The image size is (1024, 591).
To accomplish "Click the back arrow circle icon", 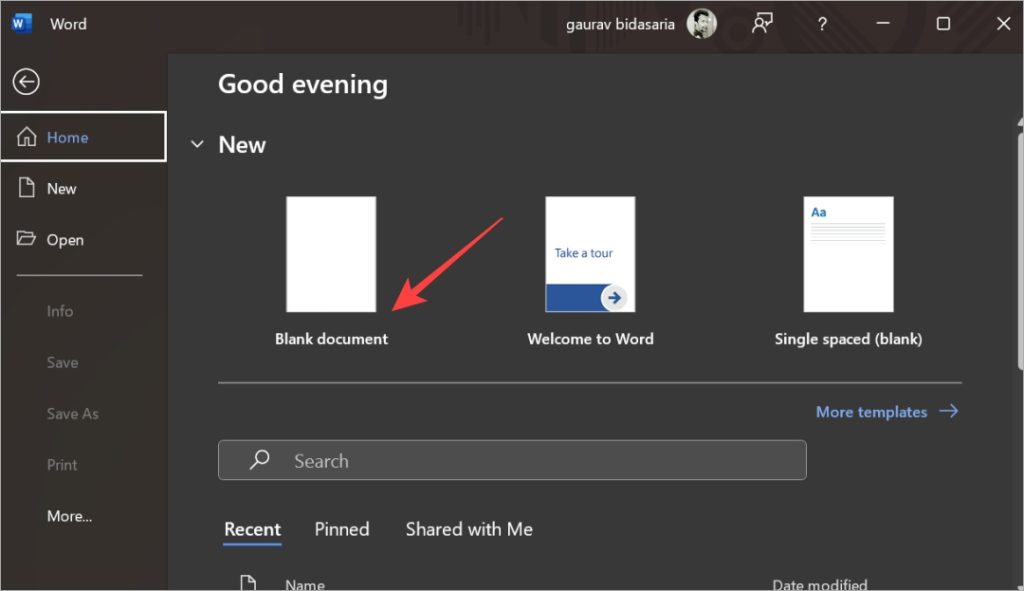I will pos(26,82).
